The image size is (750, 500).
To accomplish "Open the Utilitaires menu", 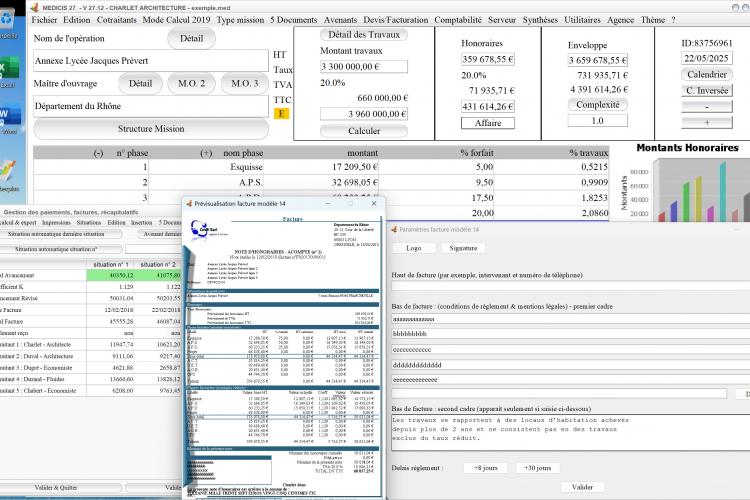I will pos(582,20).
